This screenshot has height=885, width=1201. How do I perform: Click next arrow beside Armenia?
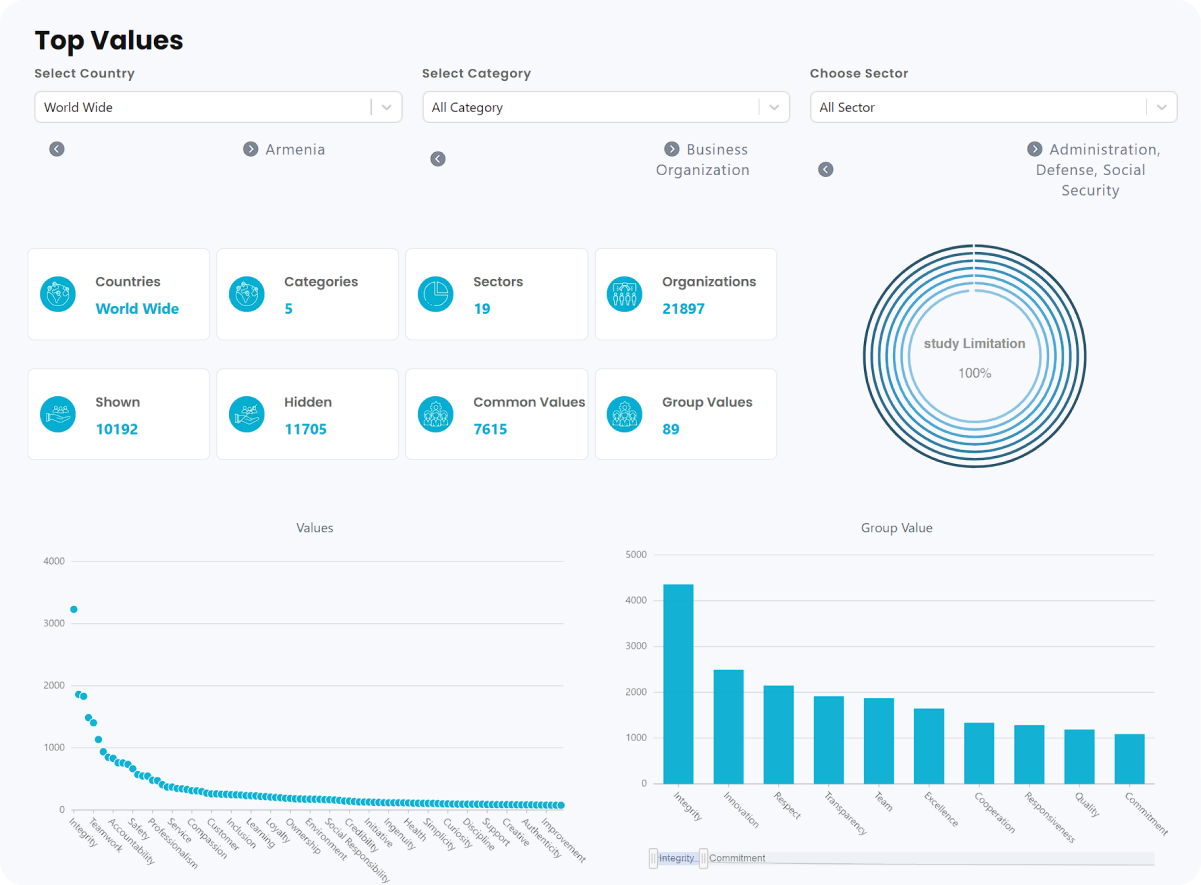pyautogui.click(x=251, y=149)
